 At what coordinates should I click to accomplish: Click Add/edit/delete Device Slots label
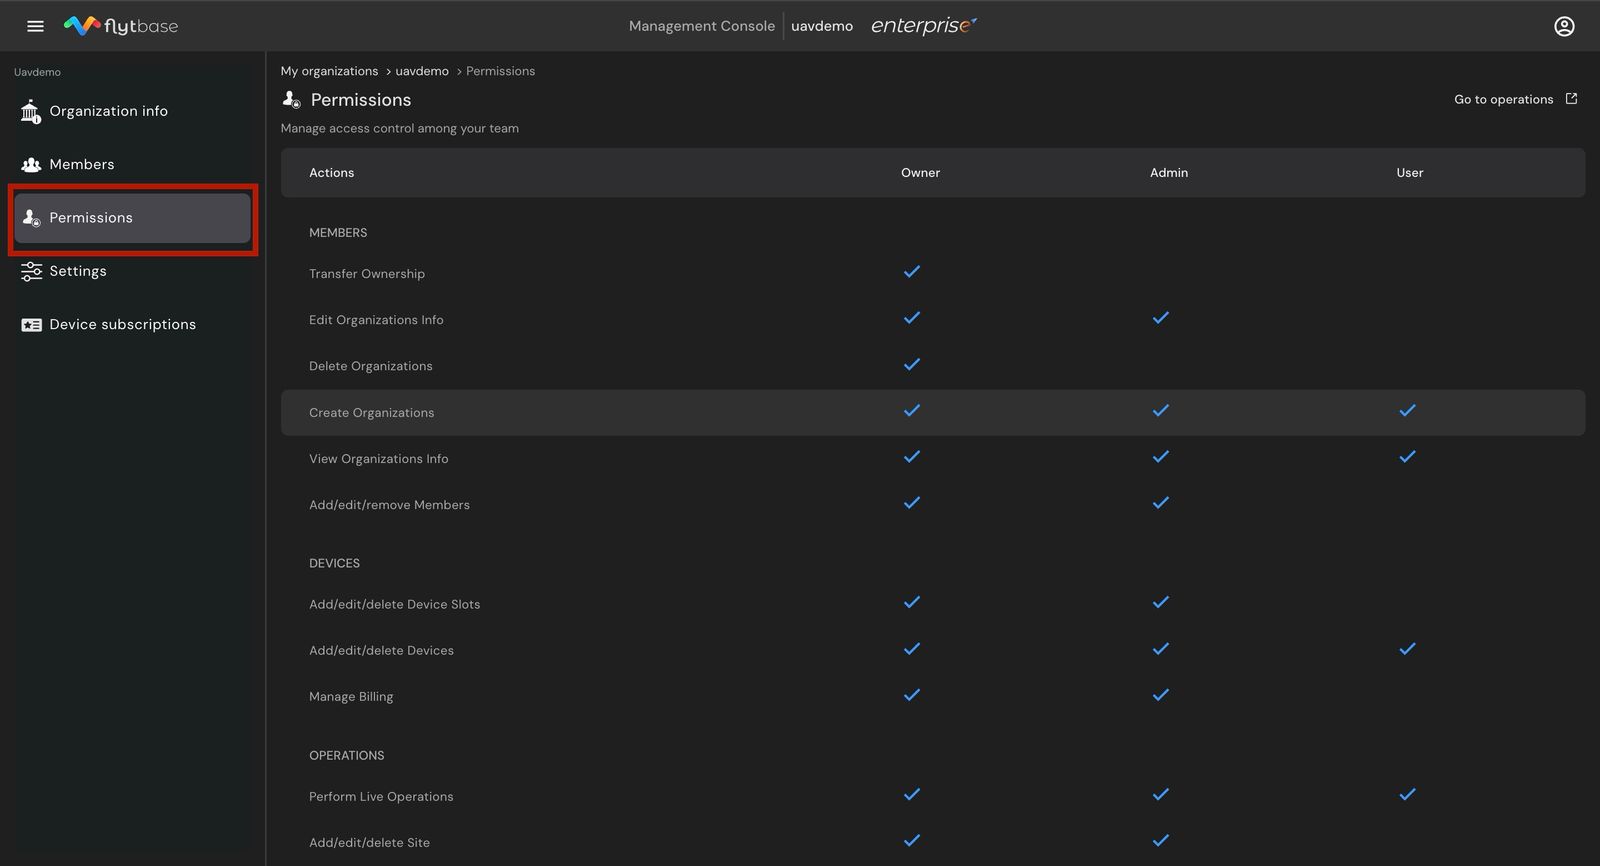(x=395, y=604)
